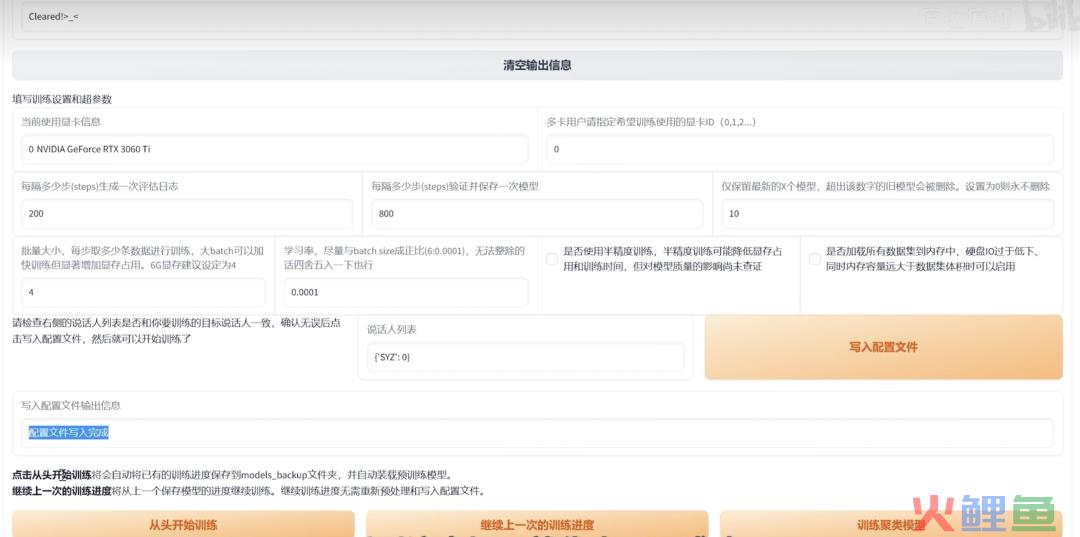Click the 清空输出信息 button
This screenshot has width=1080, height=537.
pyautogui.click(x=537, y=65)
